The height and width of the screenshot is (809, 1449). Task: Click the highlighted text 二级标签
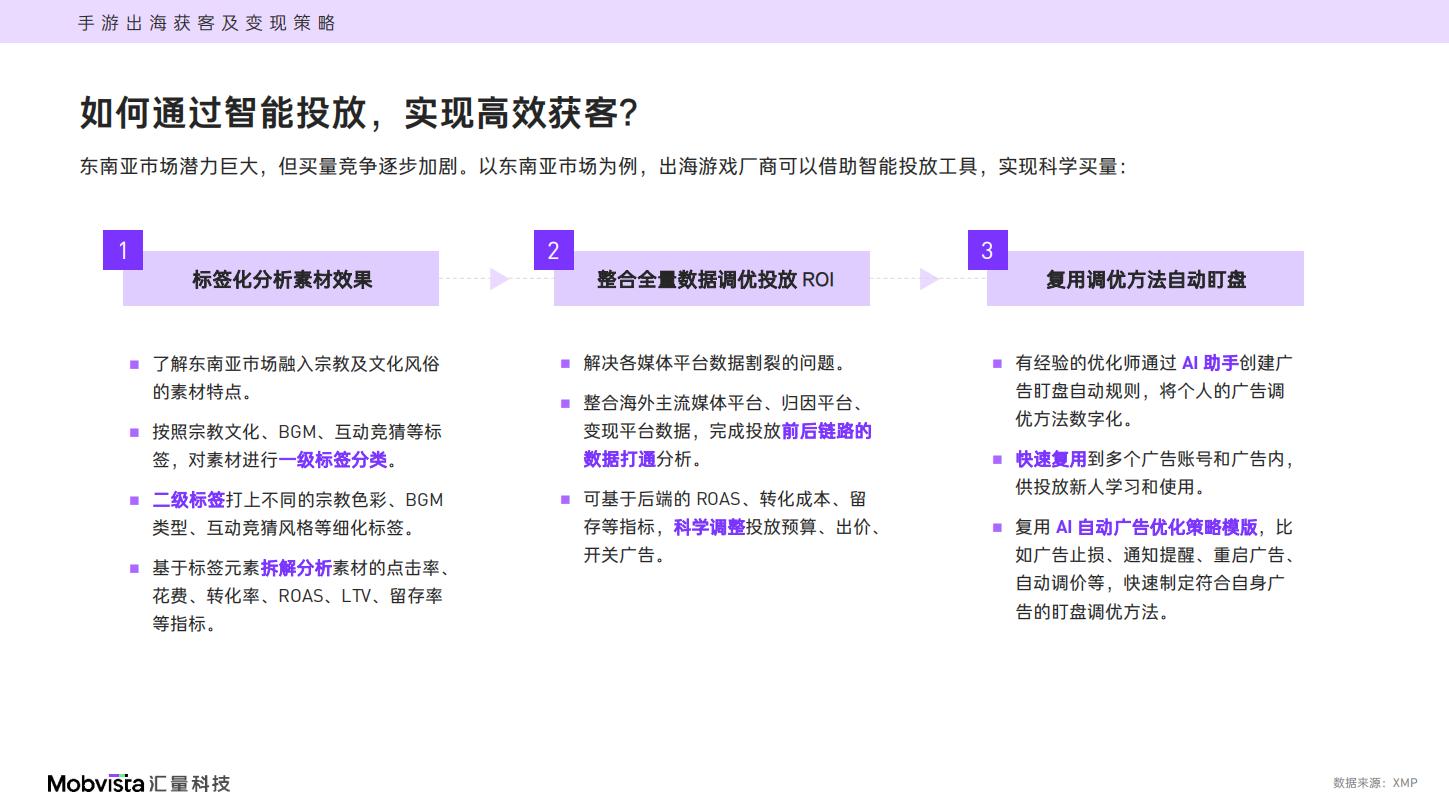188,500
